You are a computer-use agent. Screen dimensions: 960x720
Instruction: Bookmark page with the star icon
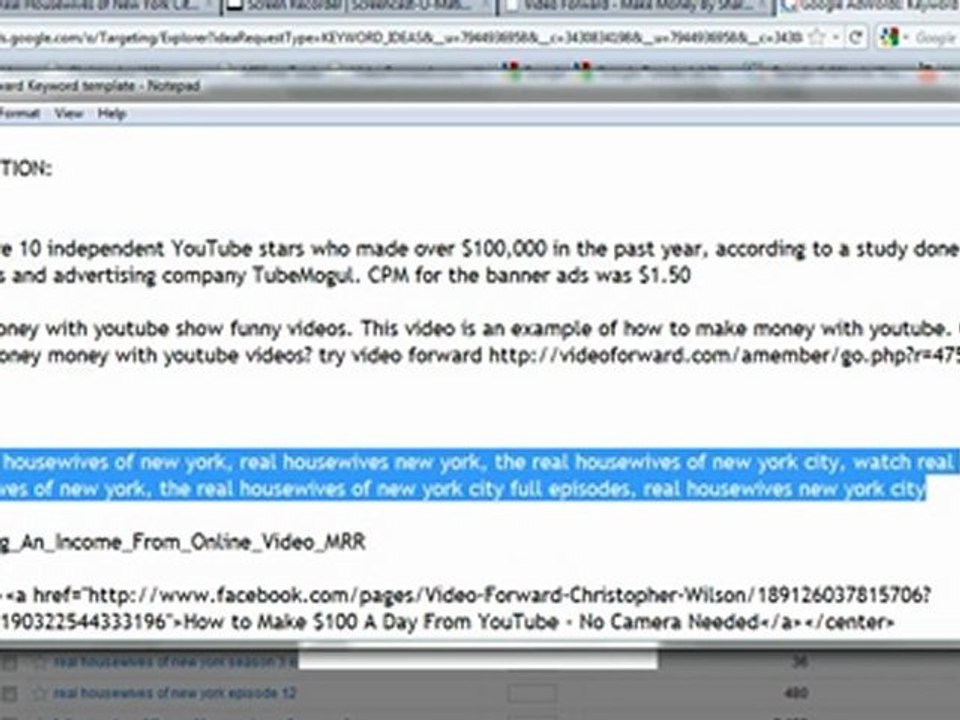pos(816,37)
